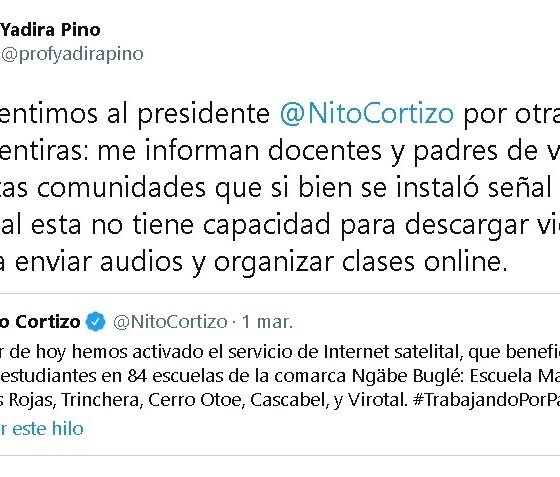Viewport: 560px width, 477px height.
Task: Open Yadira Pino's profile name
Action: point(50,30)
